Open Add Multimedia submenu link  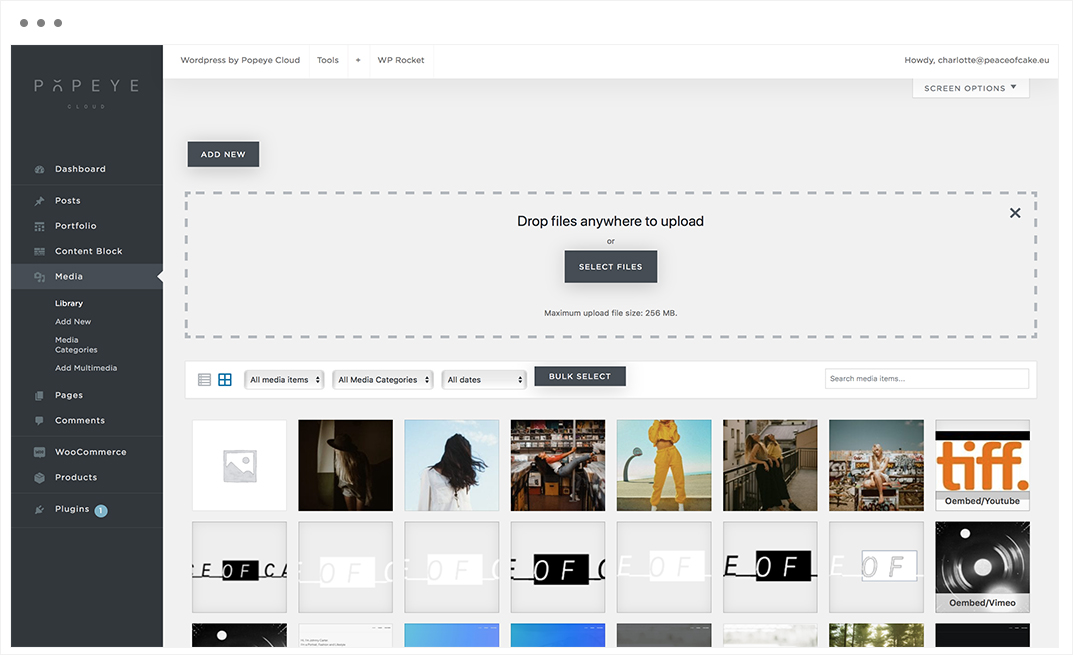pos(86,368)
